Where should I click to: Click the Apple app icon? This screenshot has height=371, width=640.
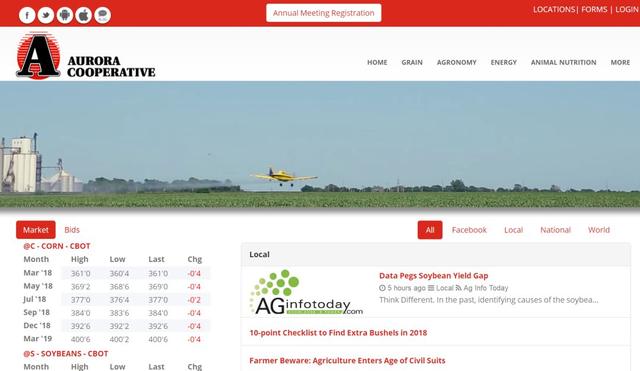pos(84,15)
